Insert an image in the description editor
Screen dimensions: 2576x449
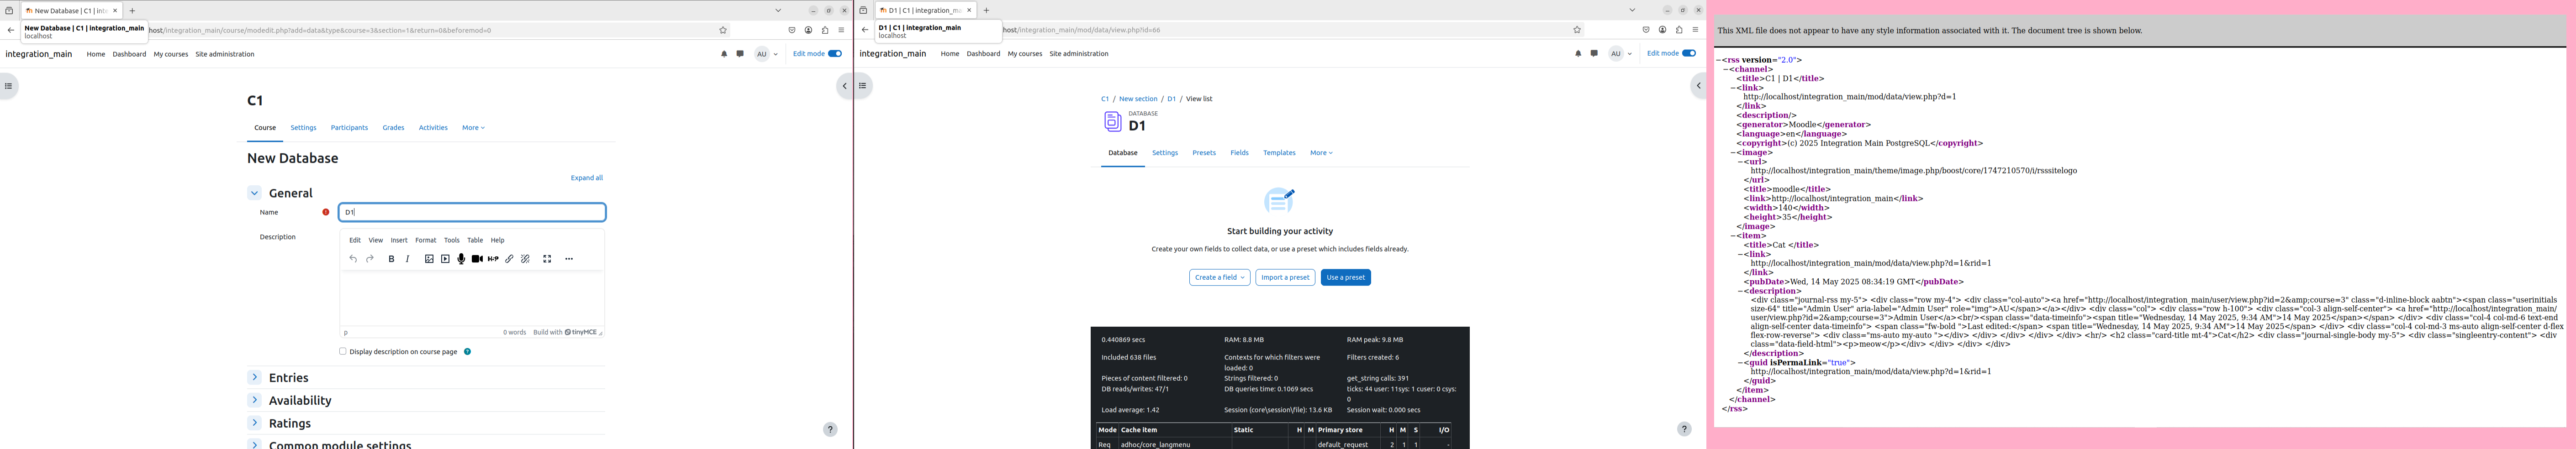tap(429, 259)
